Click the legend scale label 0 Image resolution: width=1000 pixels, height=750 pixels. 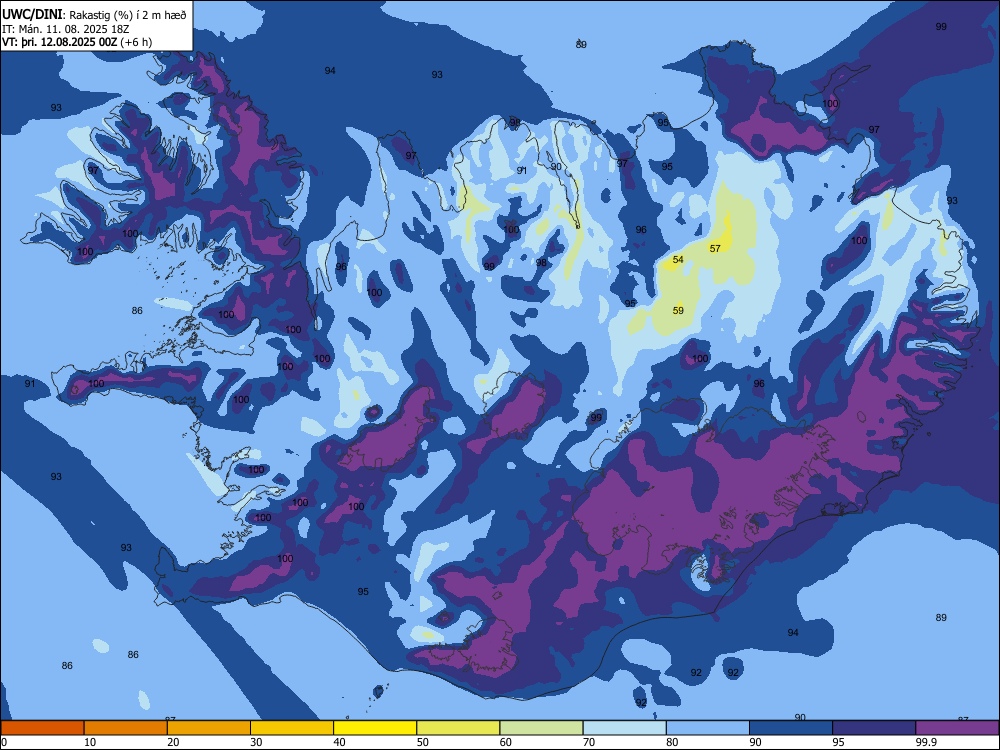[x=4, y=742]
